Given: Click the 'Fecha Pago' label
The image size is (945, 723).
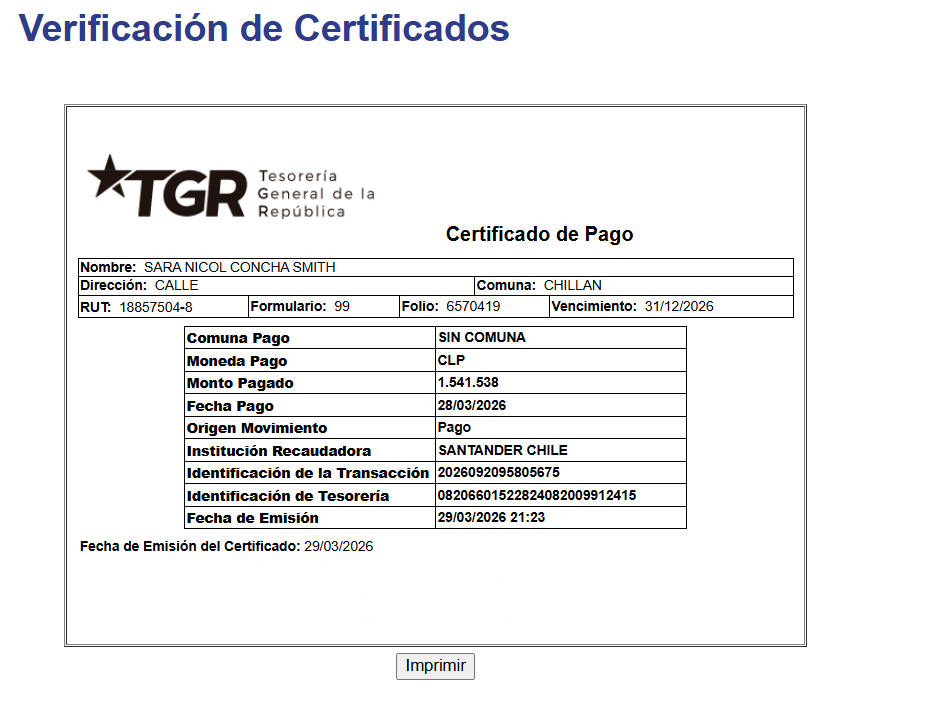Looking at the screenshot, I should 230,406.
